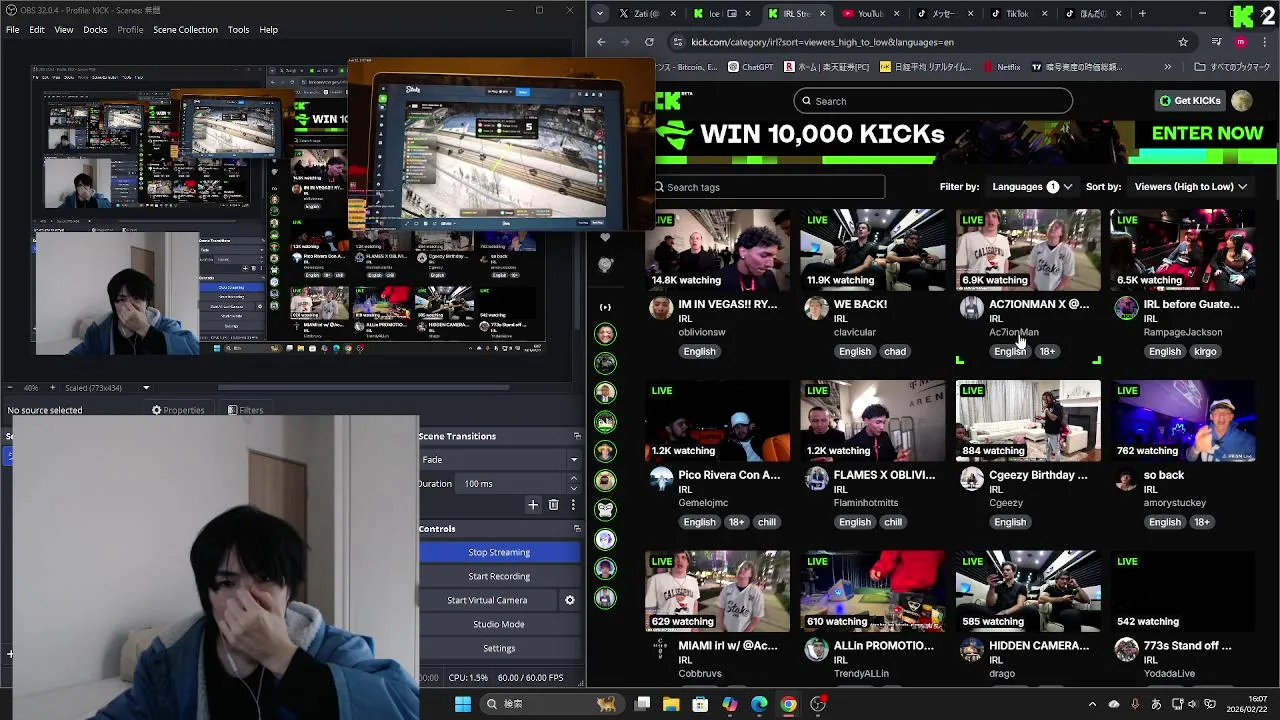The width and height of the screenshot is (1280, 720).
Task: Open a new Chrome tab
Action: 1142,14
